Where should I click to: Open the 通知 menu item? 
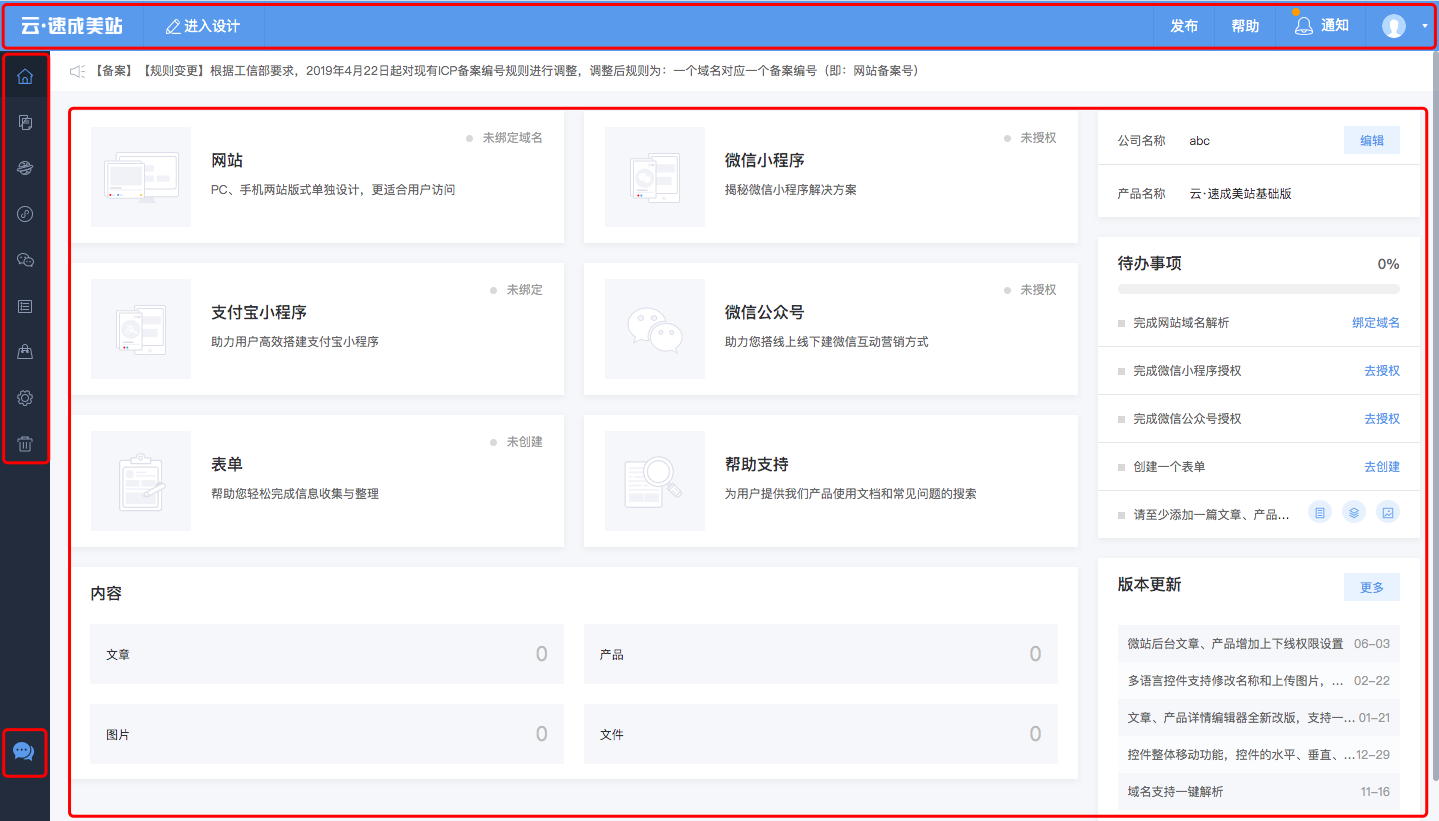coord(1335,26)
